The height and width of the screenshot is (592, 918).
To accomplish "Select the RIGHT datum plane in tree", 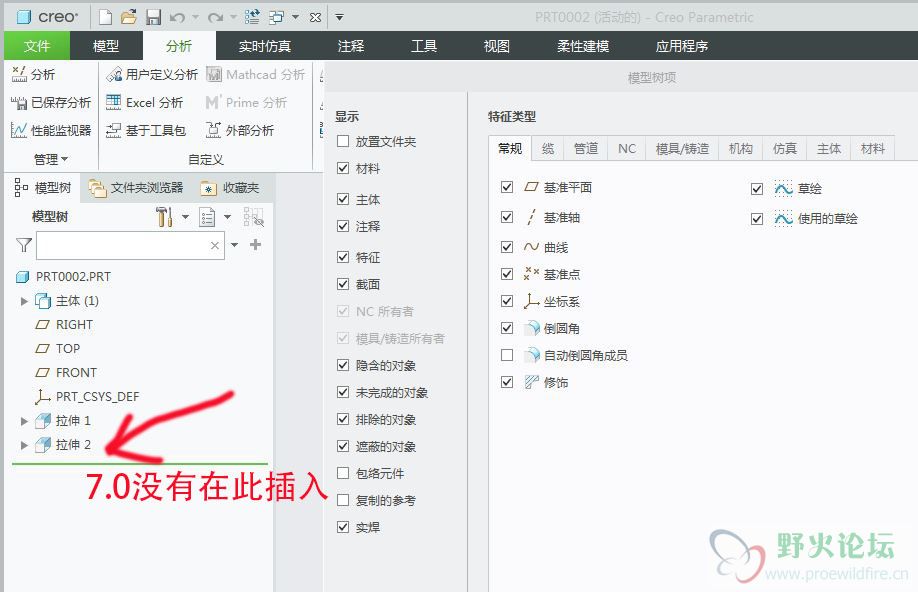I will [x=64, y=324].
